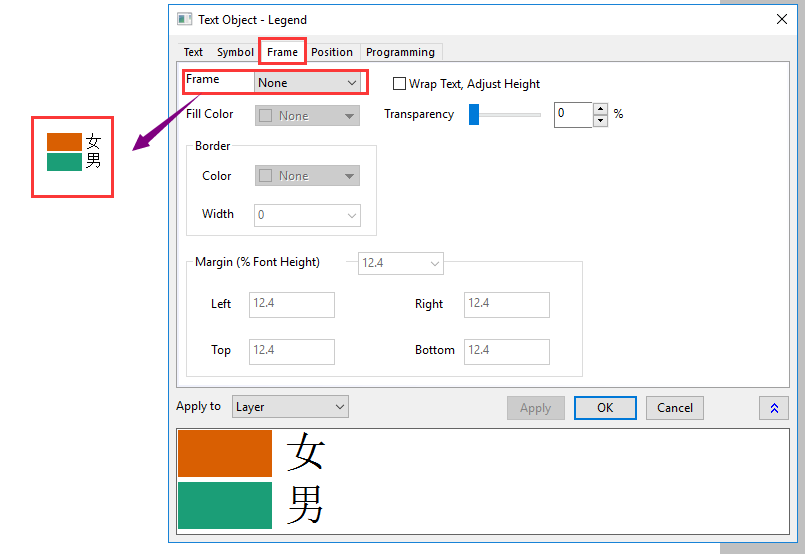This screenshot has width=805, height=554.
Task: Open the Apply to Layer dropdown
Action: point(290,407)
